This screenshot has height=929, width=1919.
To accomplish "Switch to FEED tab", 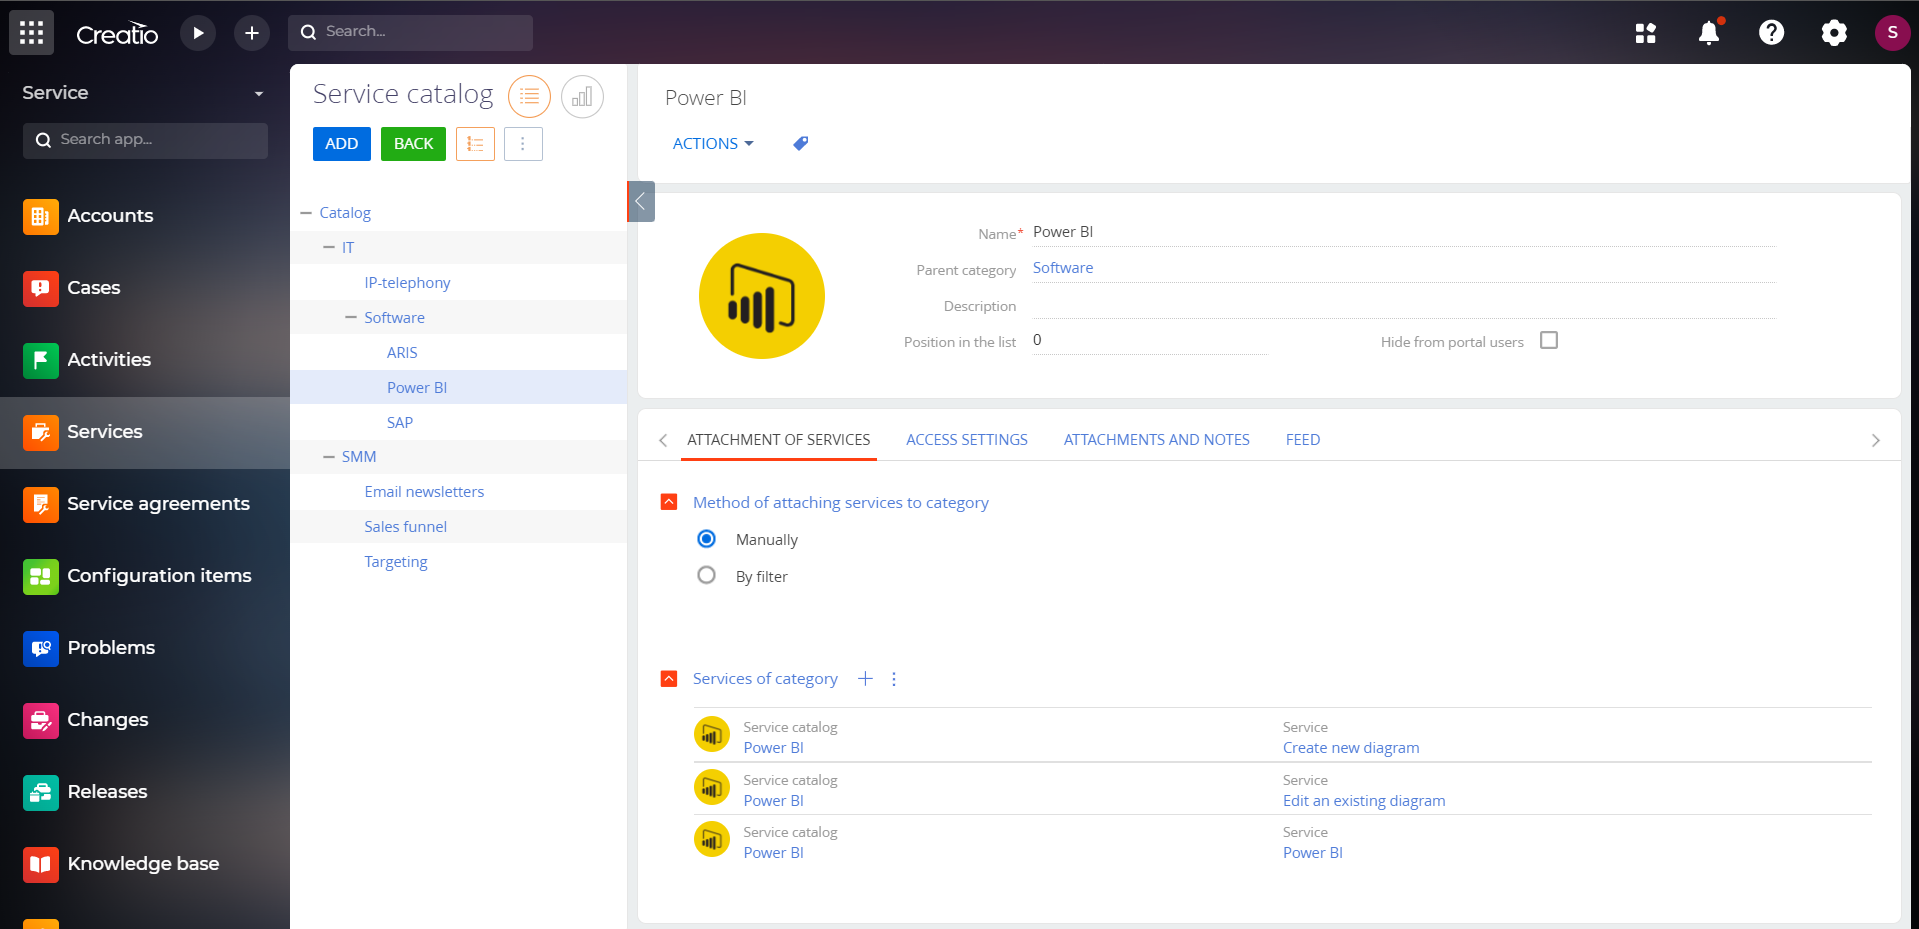I will [x=1302, y=440].
